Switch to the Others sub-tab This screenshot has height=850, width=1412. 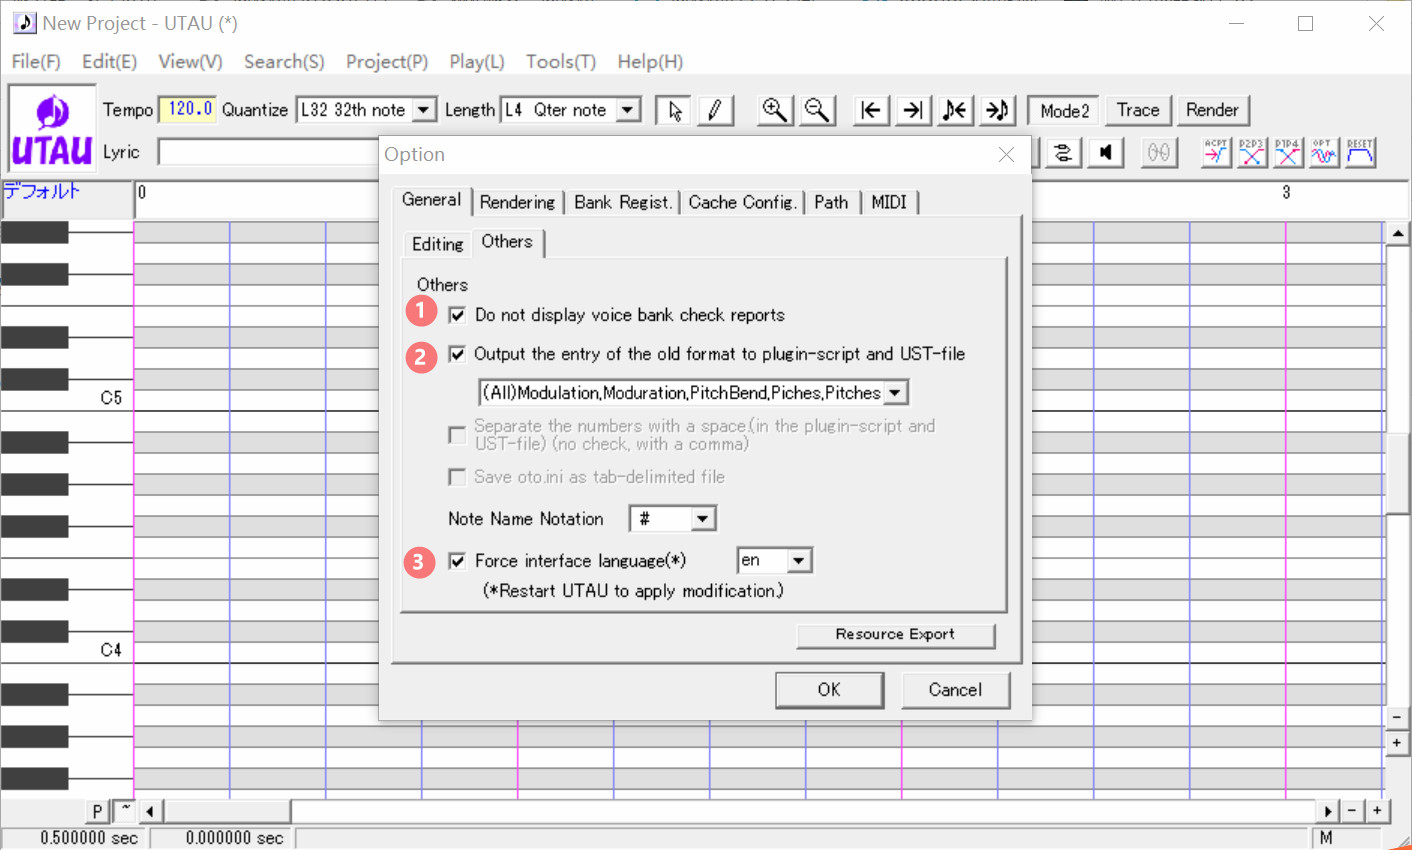point(507,242)
